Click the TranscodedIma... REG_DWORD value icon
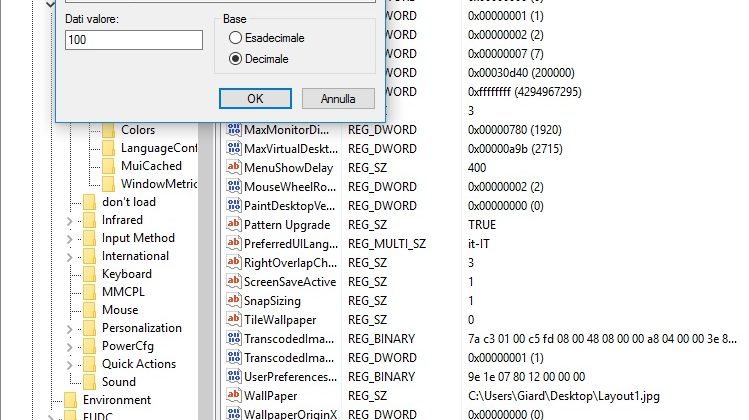Image resolution: width=749 pixels, height=420 pixels. click(234, 357)
